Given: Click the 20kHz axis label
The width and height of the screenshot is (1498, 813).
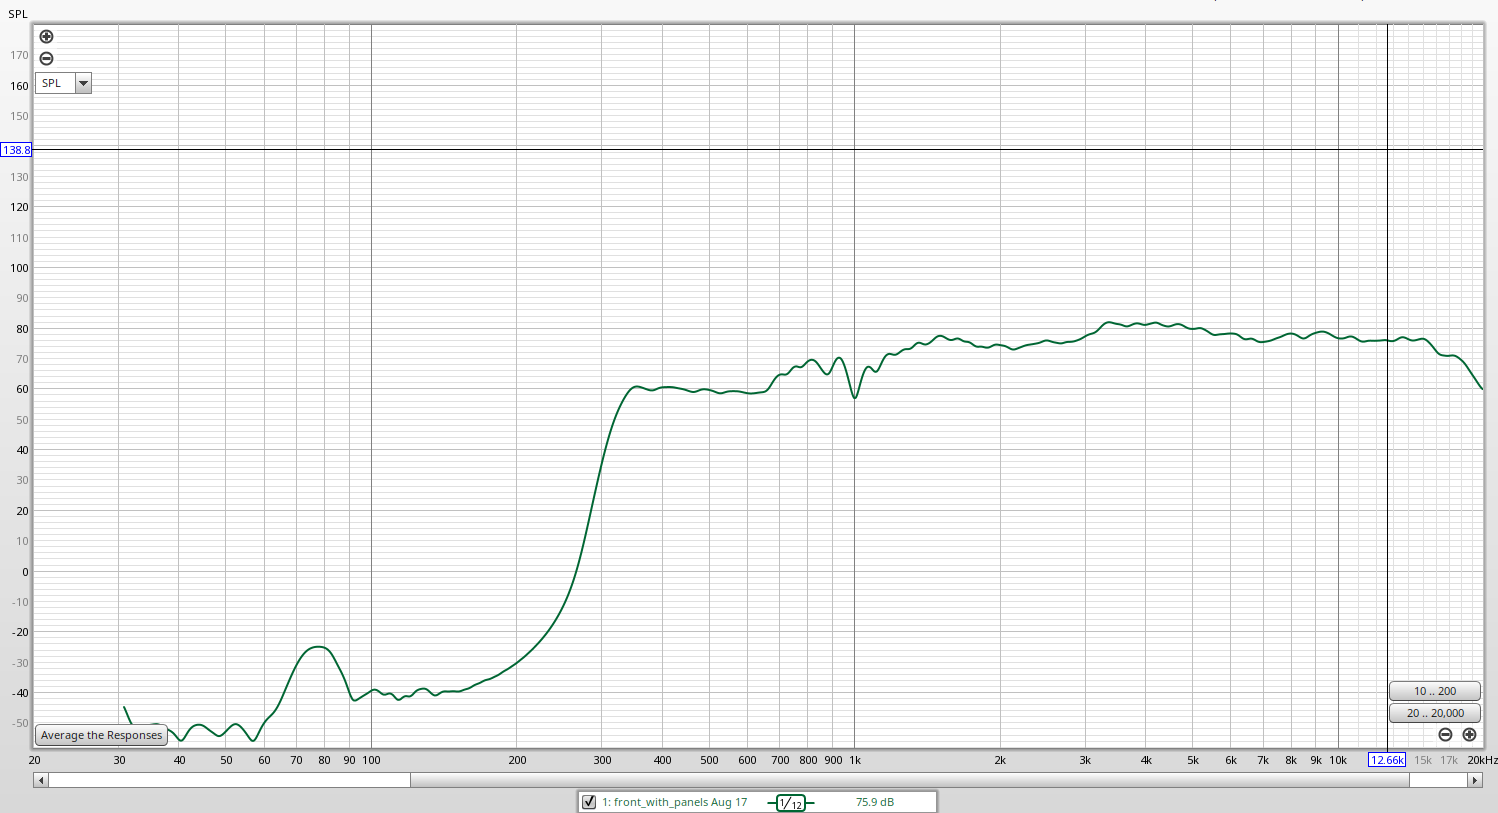Looking at the screenshot, I should (x=1482, y=760).
